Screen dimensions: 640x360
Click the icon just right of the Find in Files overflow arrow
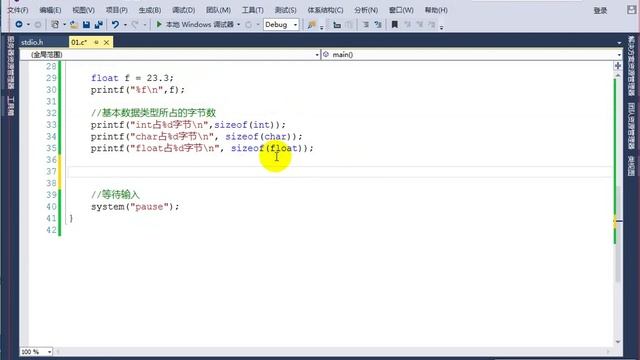pyautogui.click(x=337, y=25)
